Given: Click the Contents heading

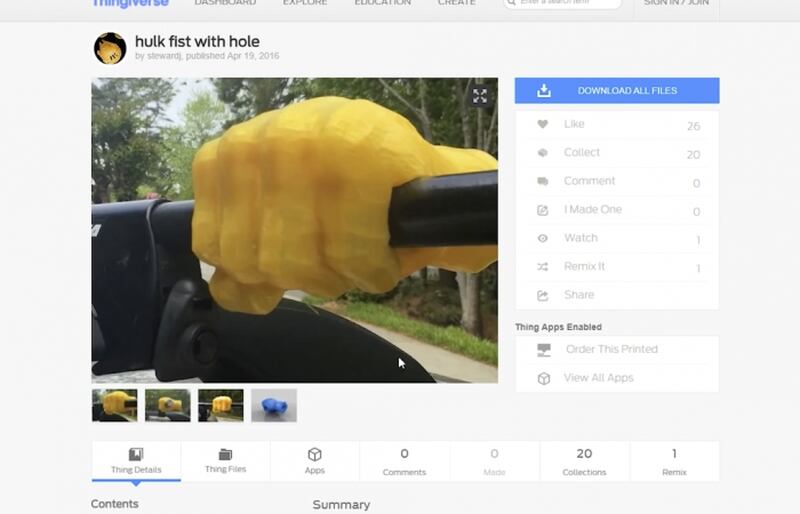Looking at the screenshot, I should 115,504.
